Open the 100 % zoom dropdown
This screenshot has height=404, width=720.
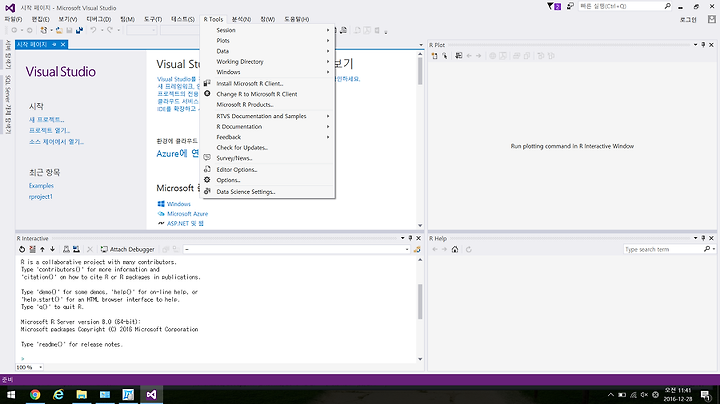point(40,367)
